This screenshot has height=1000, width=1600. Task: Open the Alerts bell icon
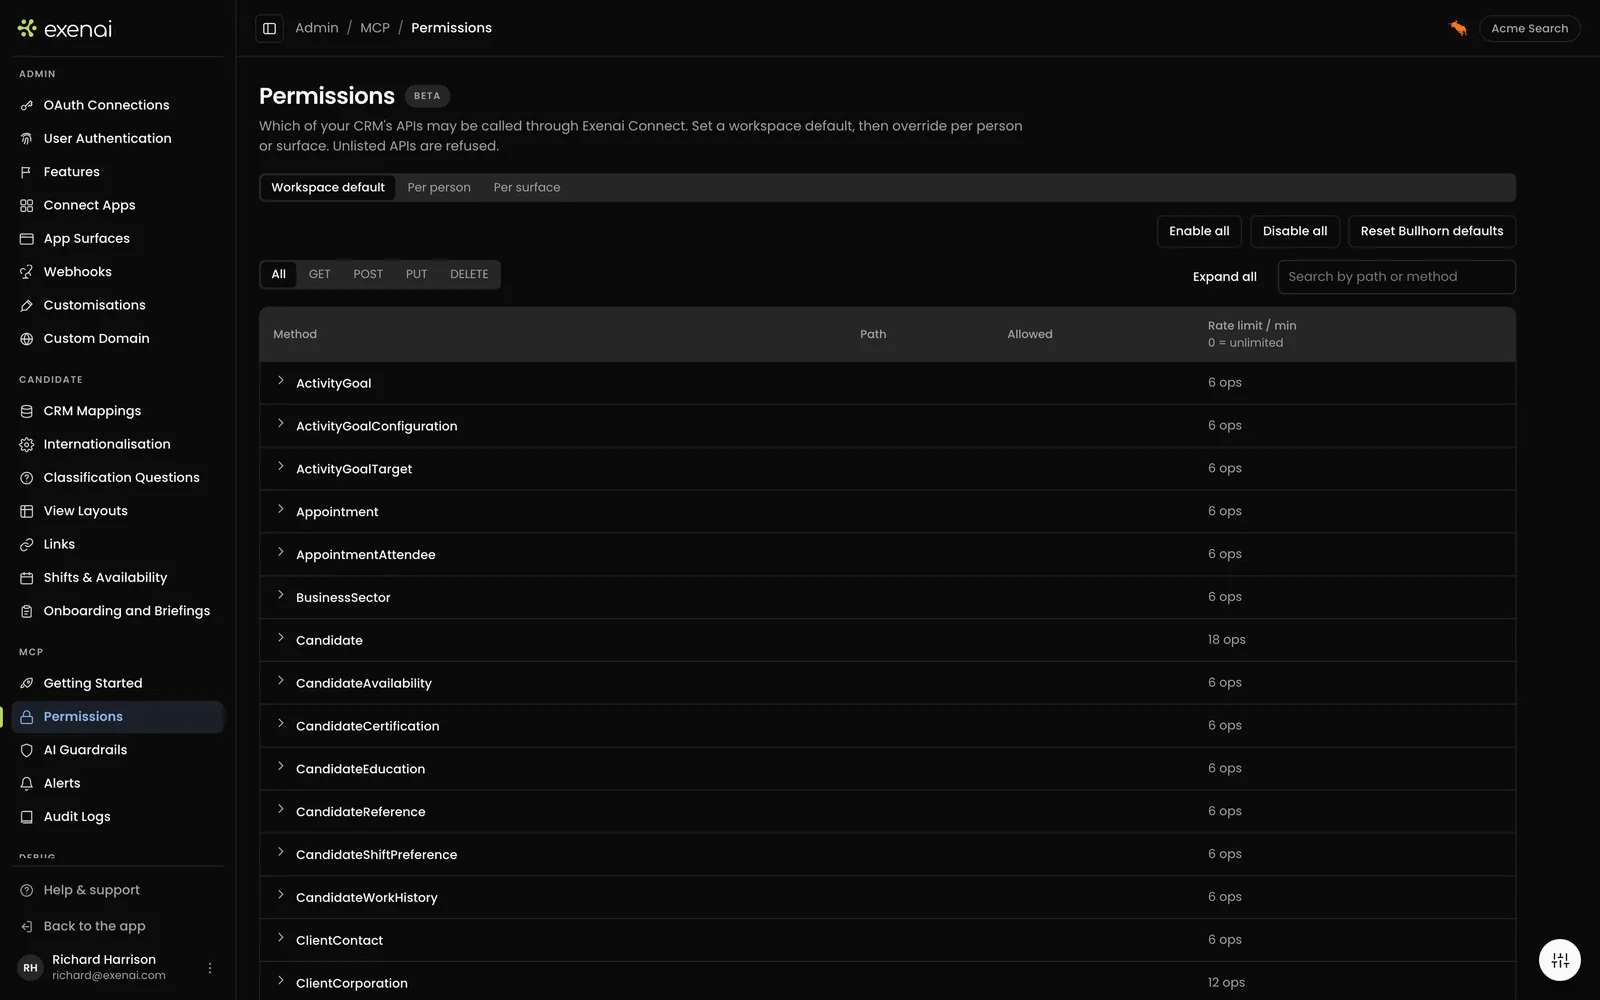27,783
